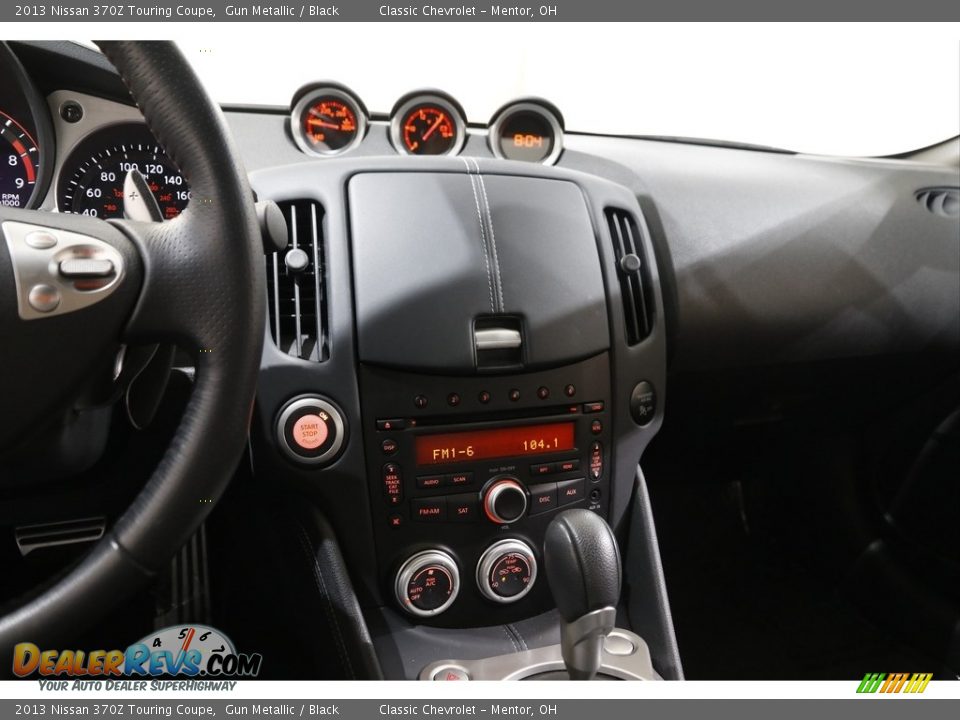Select radio preset button 3
Viewport: 960px width, 720px height.
[484, 397]
